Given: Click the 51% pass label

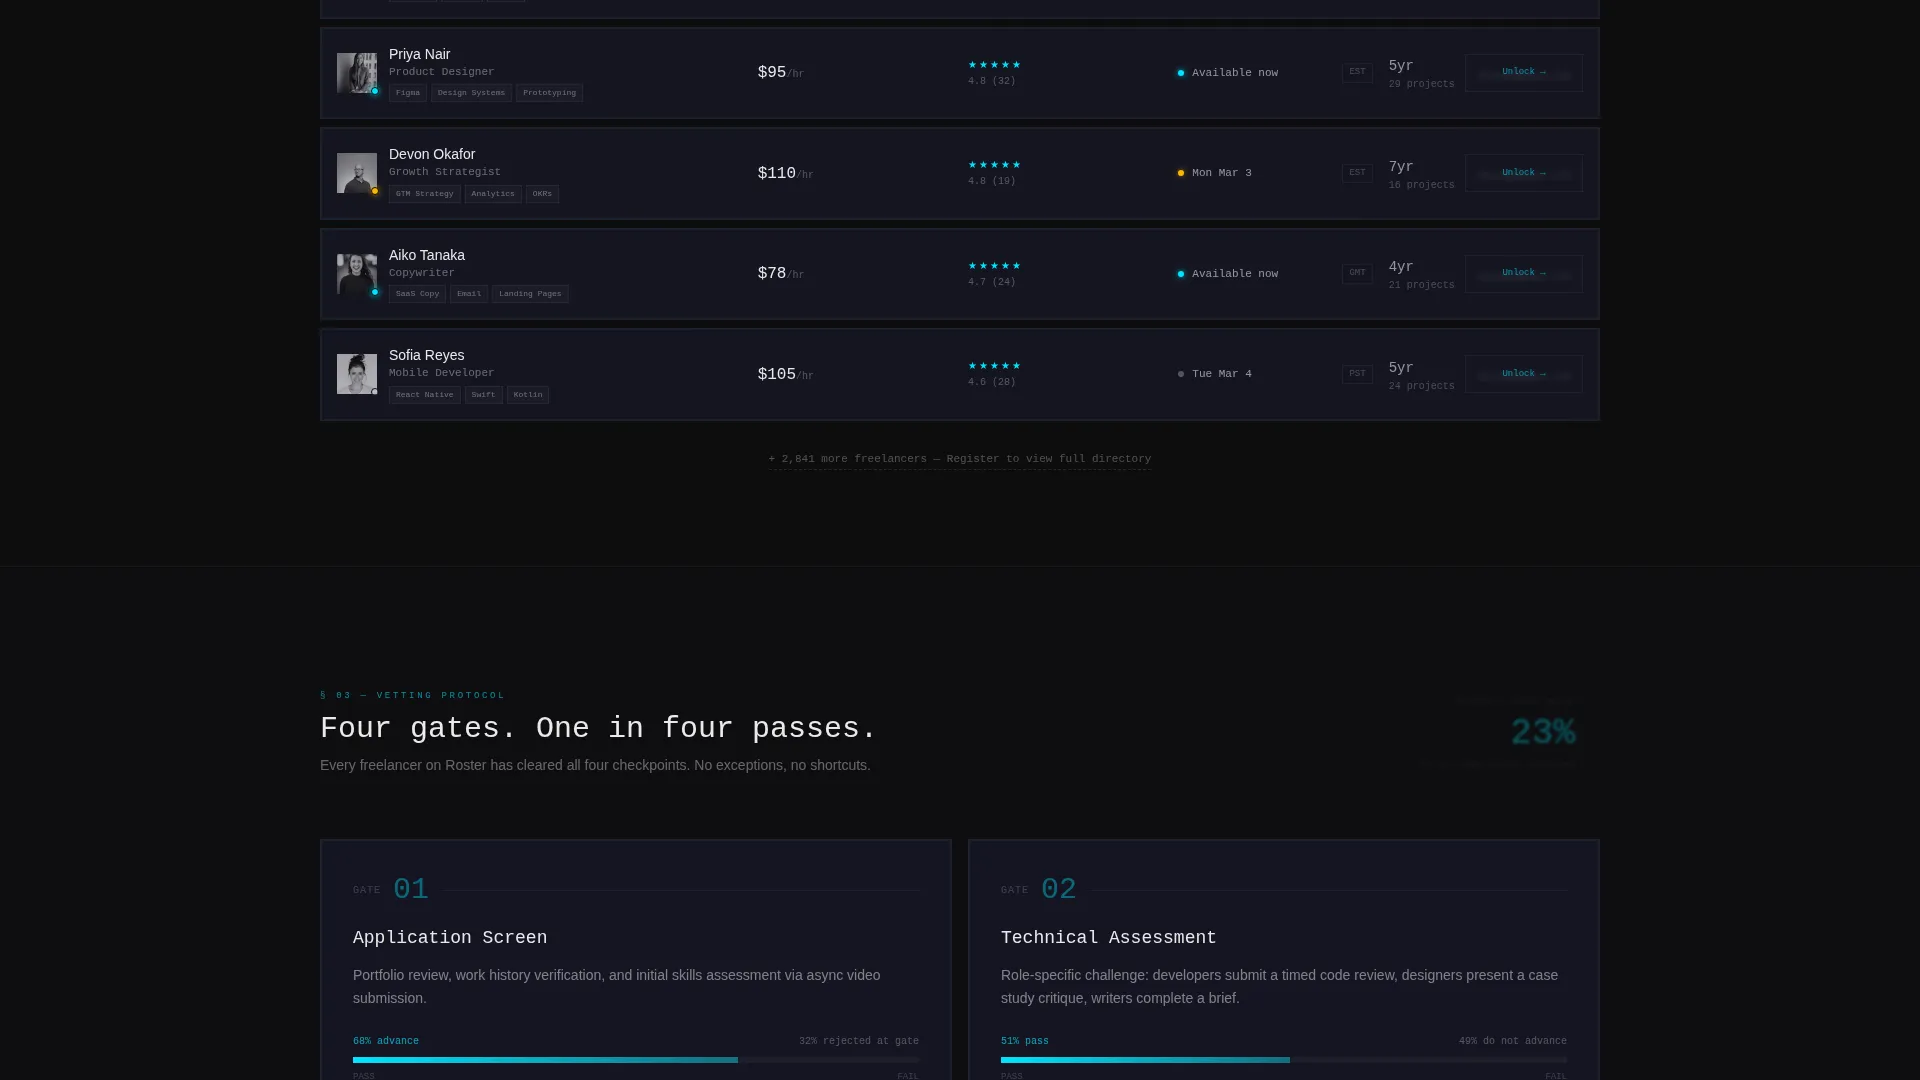Looking at the screenshot, I should (x=1025, y=1041).
